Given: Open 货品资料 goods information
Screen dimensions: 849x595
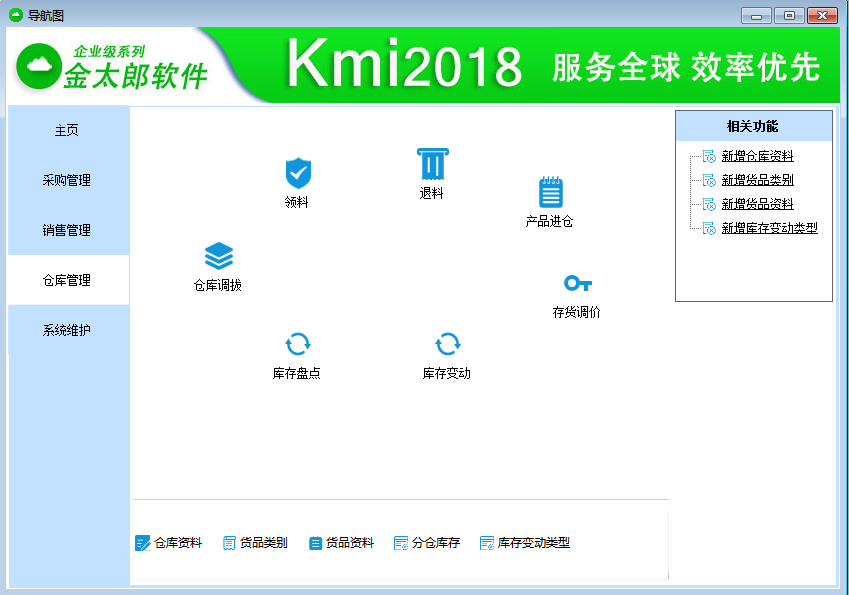Looking at the screenshot, I should tap(342, 543).
